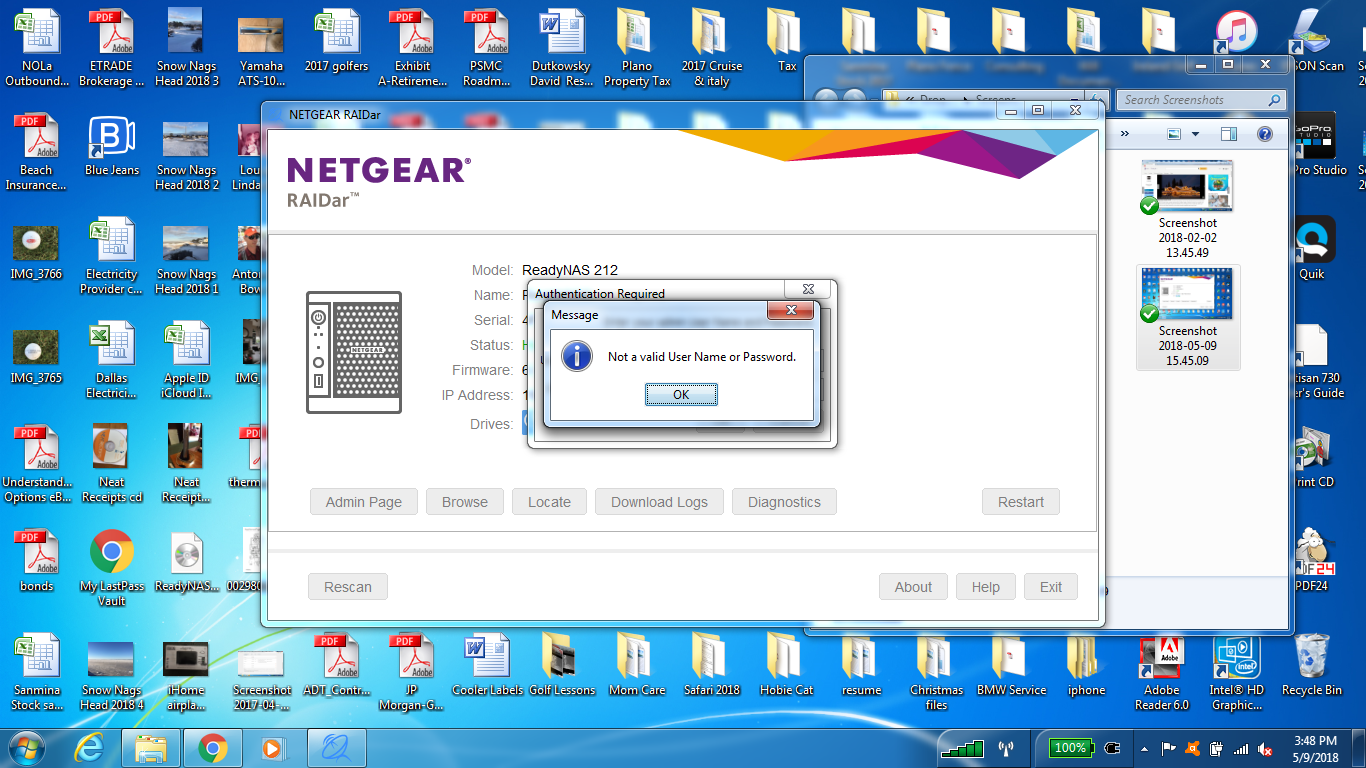Select the Recycle Bin desktop icon
The image size is (1366, 768).
1312,664
